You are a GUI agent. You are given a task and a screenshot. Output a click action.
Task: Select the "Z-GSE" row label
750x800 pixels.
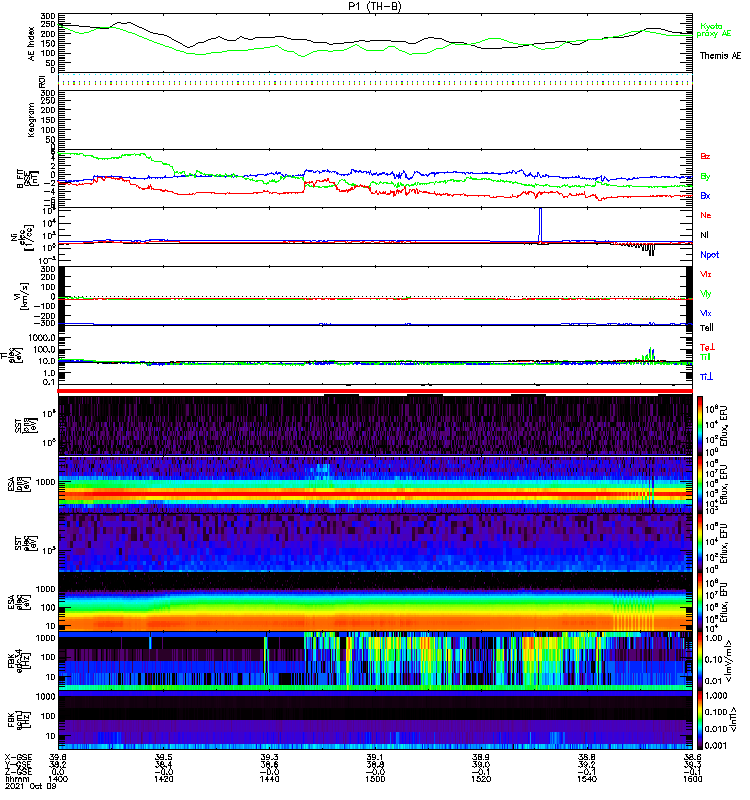pos(18,771)
